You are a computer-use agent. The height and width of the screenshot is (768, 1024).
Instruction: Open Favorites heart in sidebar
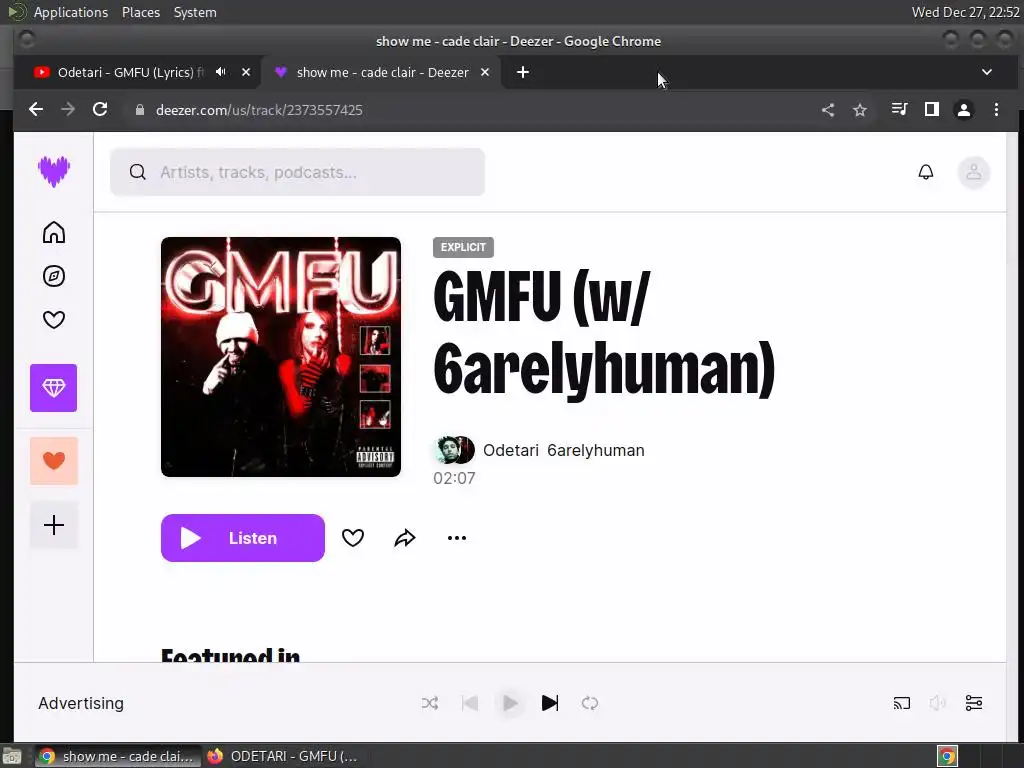[54, 319]
